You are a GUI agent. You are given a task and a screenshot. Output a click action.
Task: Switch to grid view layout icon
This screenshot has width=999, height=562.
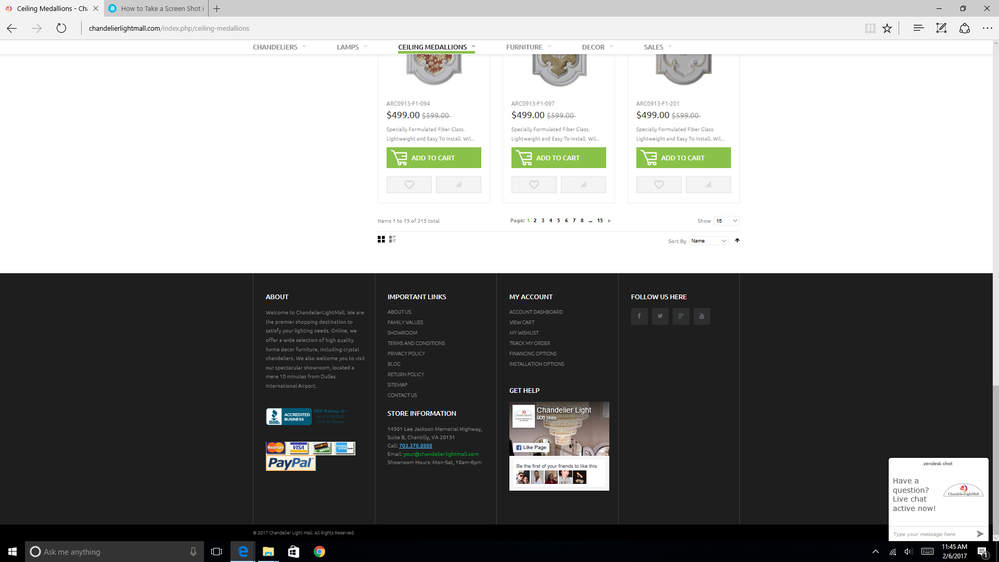point(381,240)
